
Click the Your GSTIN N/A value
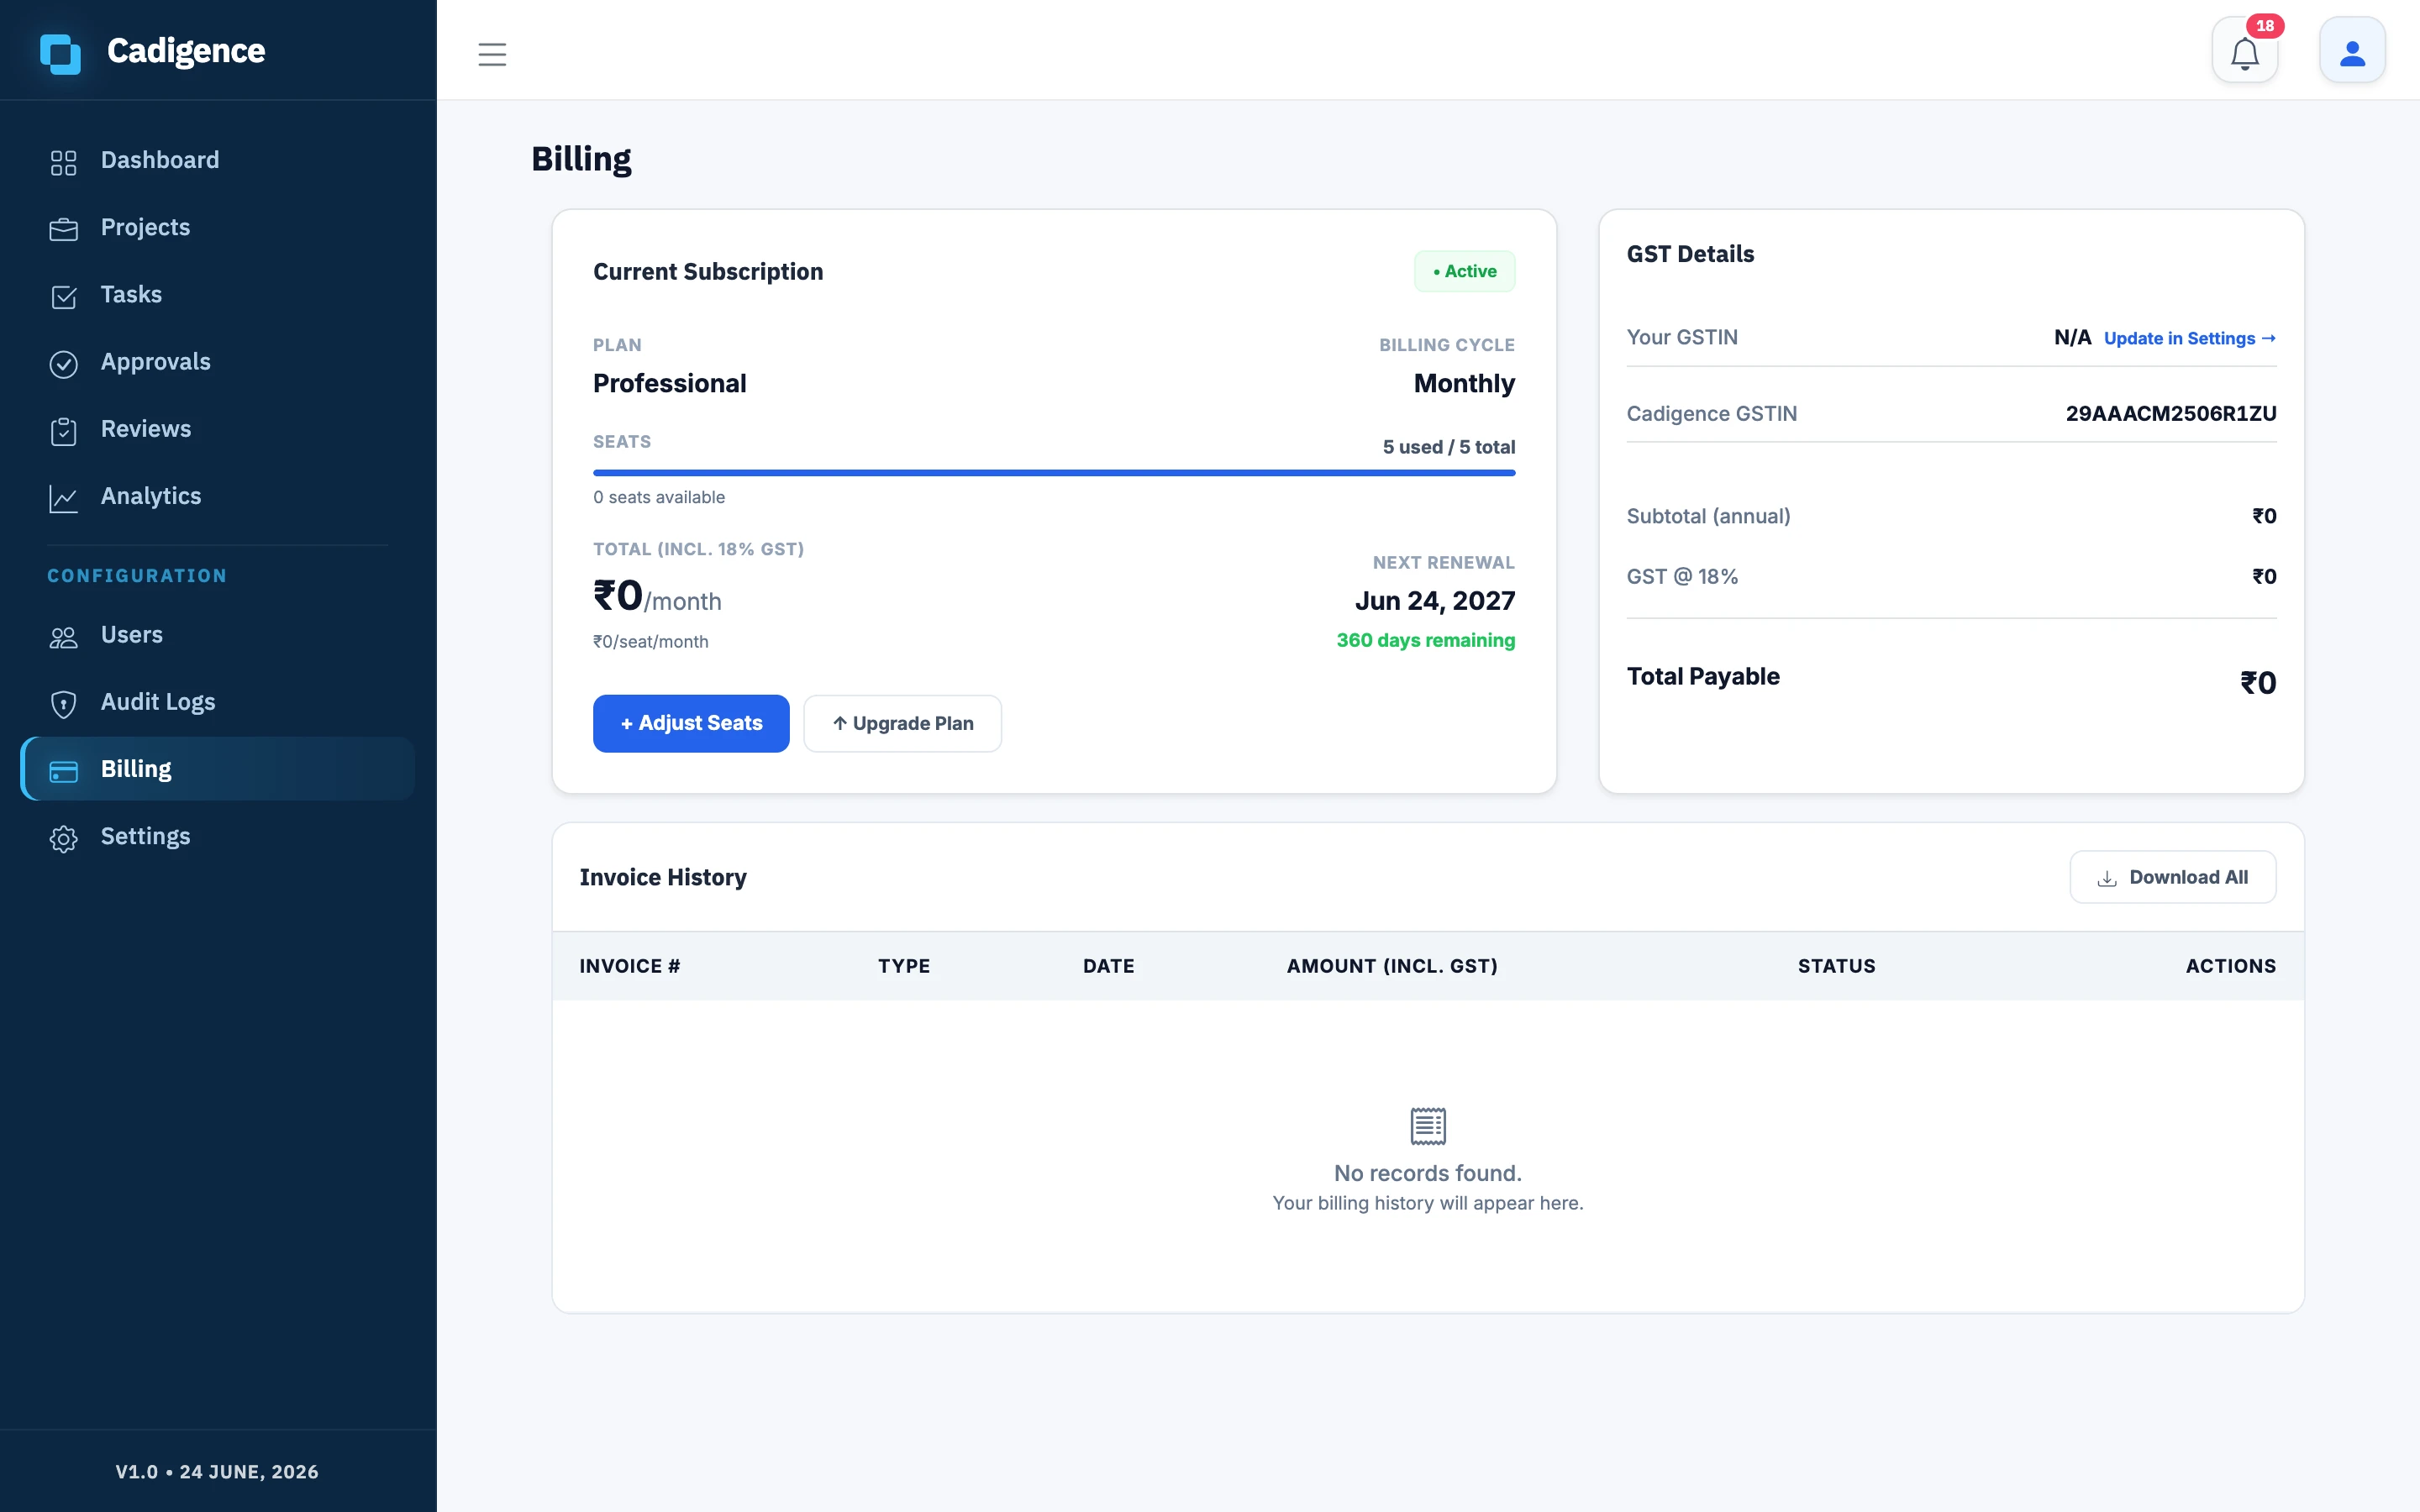coord(2072,337)
